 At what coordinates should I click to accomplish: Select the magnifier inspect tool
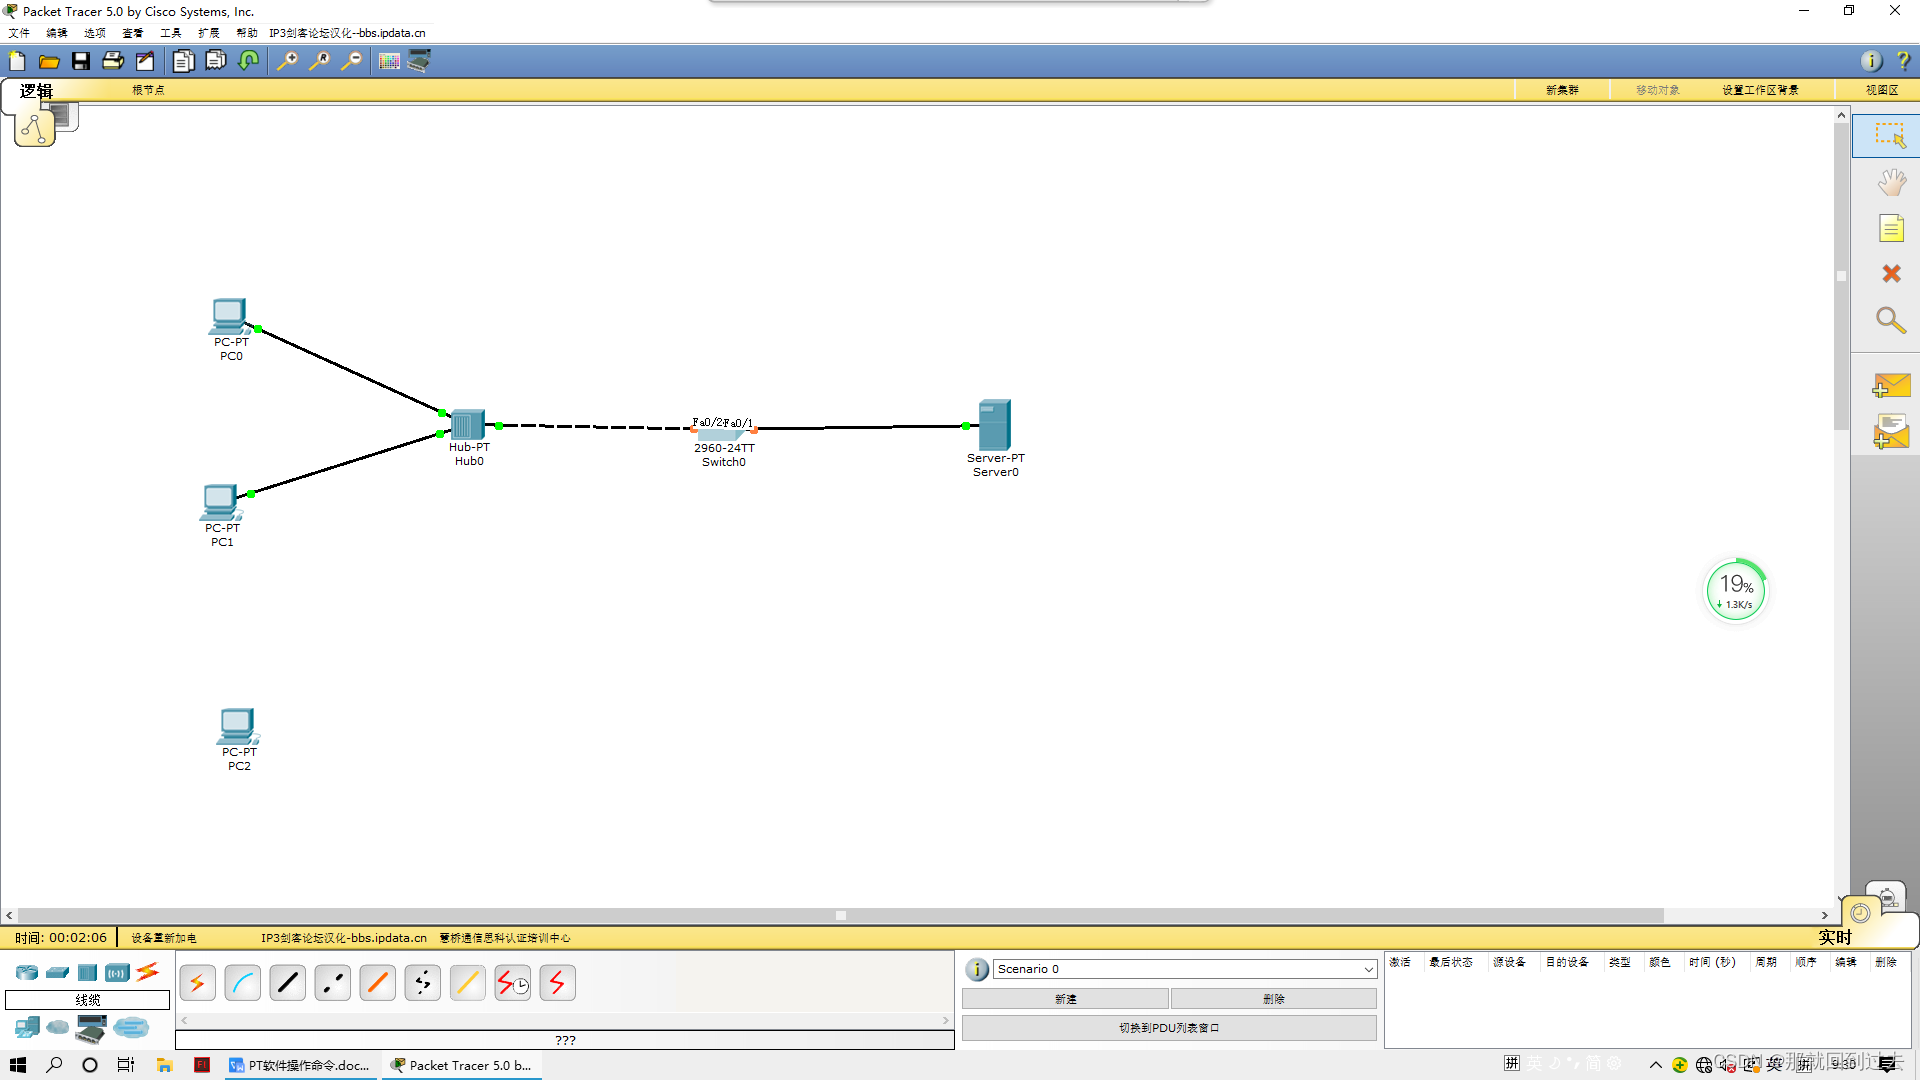pyautogui.click(x=1890, y=320)
